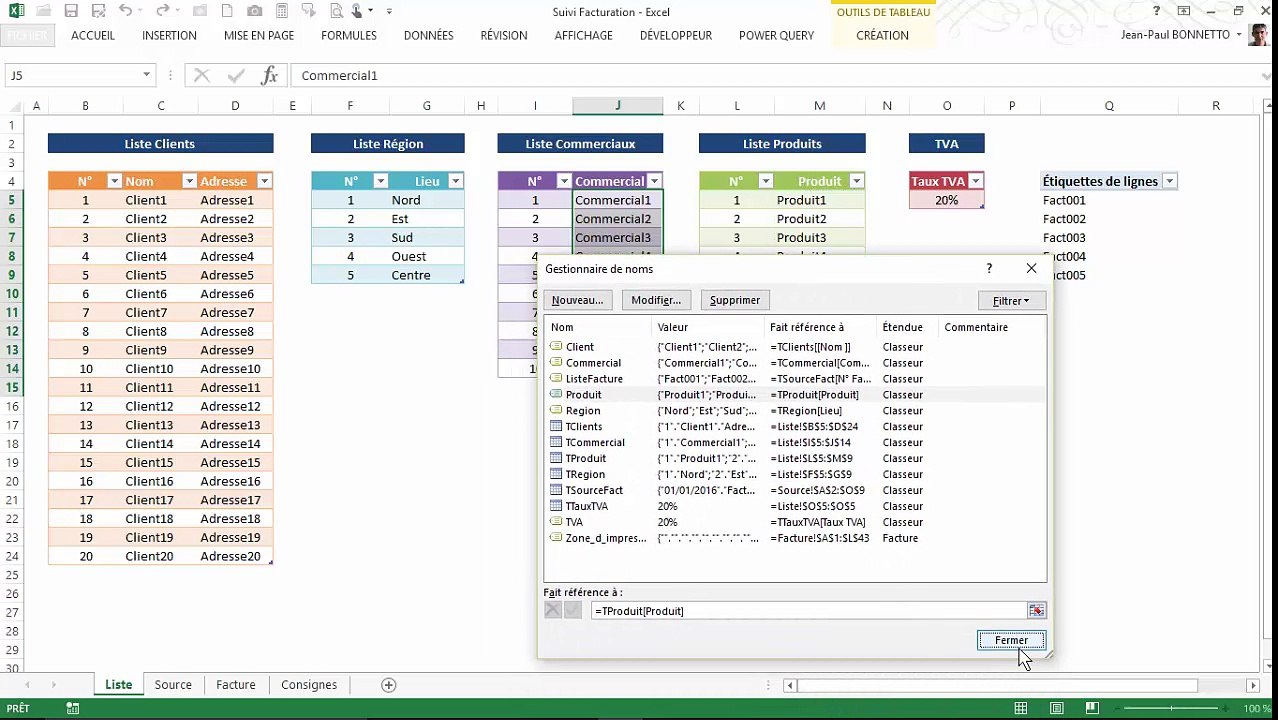Open the Taux TVA filter dropdown
Screen dimensions: 1278x720
click(x=975, y=181)
